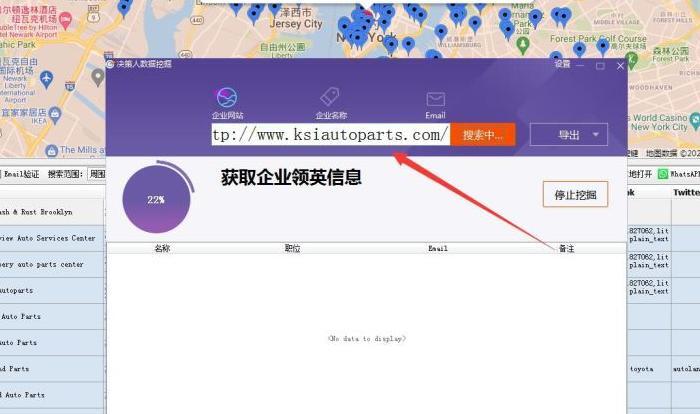700x414 pixels.
Task: Select the 'd Parts' row in the background list
Action: click(52, 369)
